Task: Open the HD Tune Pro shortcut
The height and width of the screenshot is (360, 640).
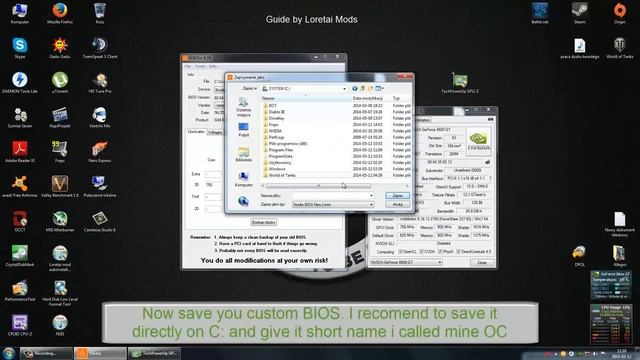Action: 100,82
